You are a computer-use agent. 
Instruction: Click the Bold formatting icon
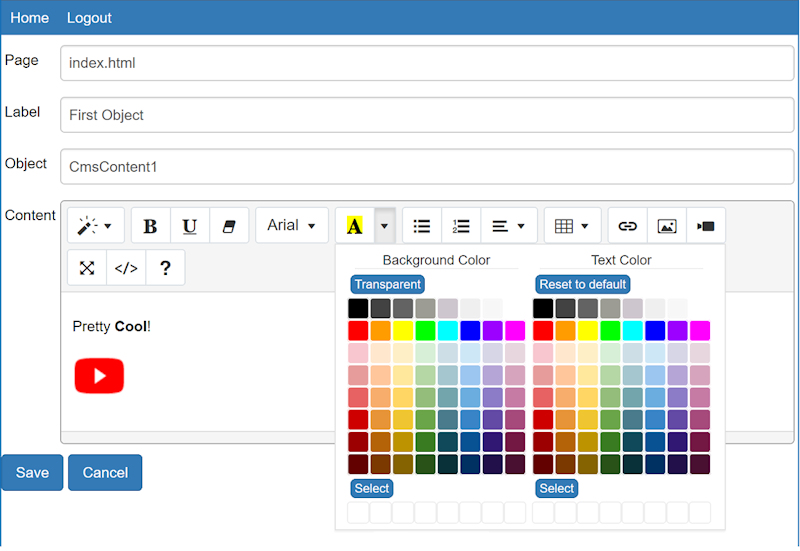(x=151, y=226)
